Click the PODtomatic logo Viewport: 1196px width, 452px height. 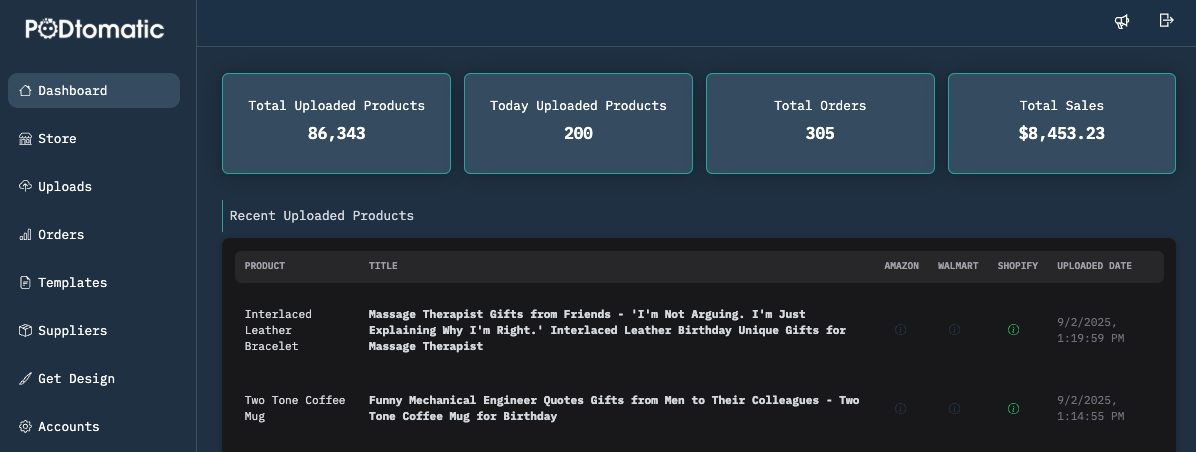95,29
